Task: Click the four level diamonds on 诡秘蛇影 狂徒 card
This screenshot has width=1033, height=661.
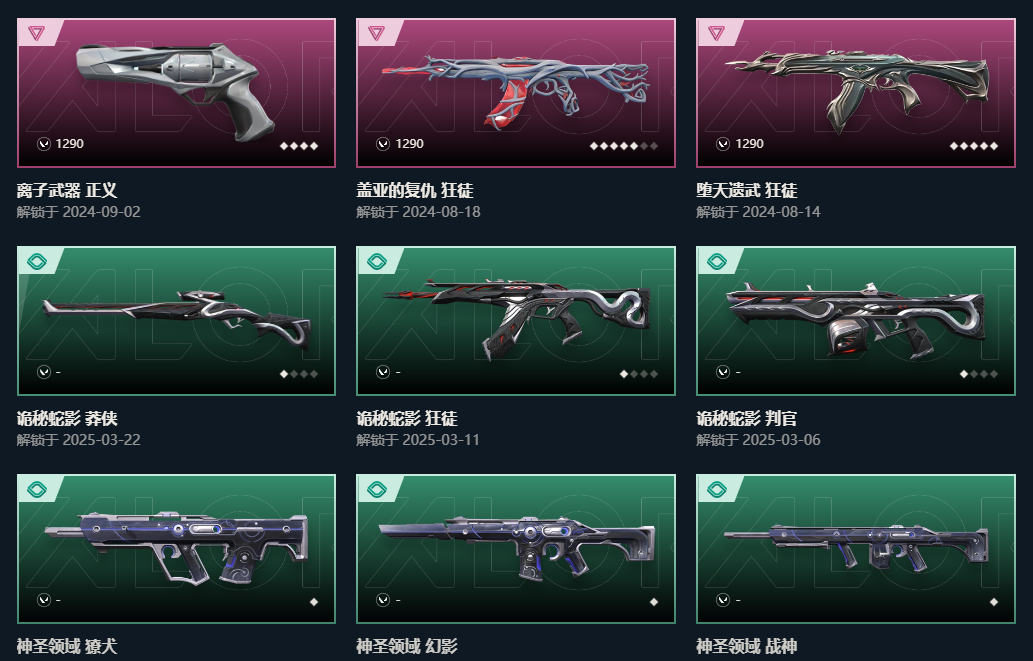Action: click(639, 374)
